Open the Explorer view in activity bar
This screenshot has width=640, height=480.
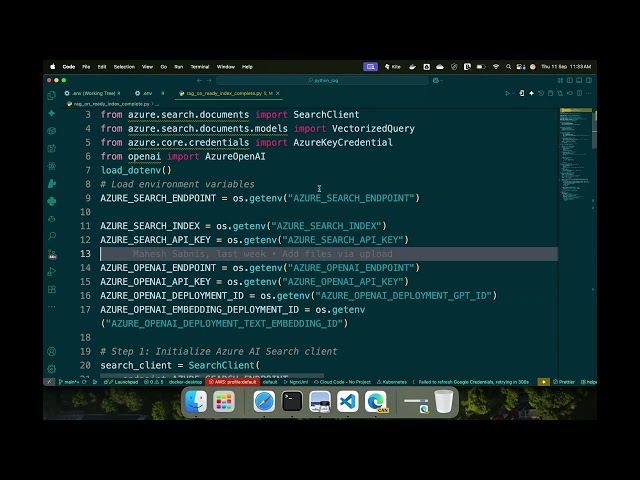point(51,96)
